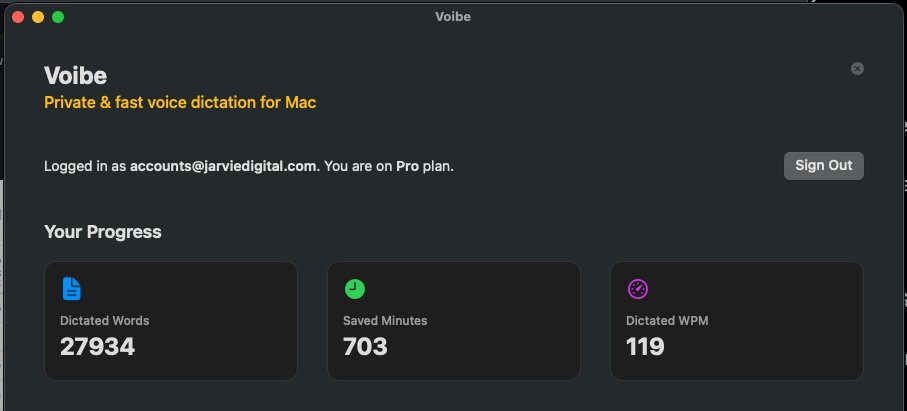The image size is (907, 411).
Task: Click the green clock icon for Saved Minutes
Action: [355, 289]
